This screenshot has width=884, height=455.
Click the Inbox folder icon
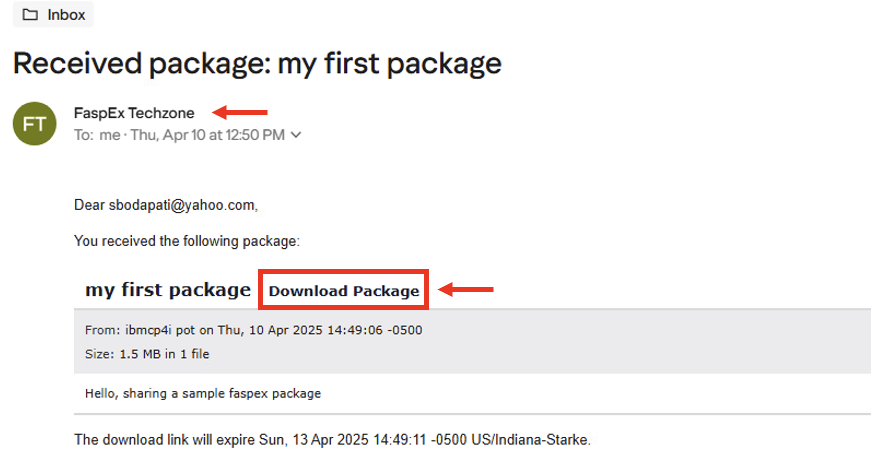30,15
